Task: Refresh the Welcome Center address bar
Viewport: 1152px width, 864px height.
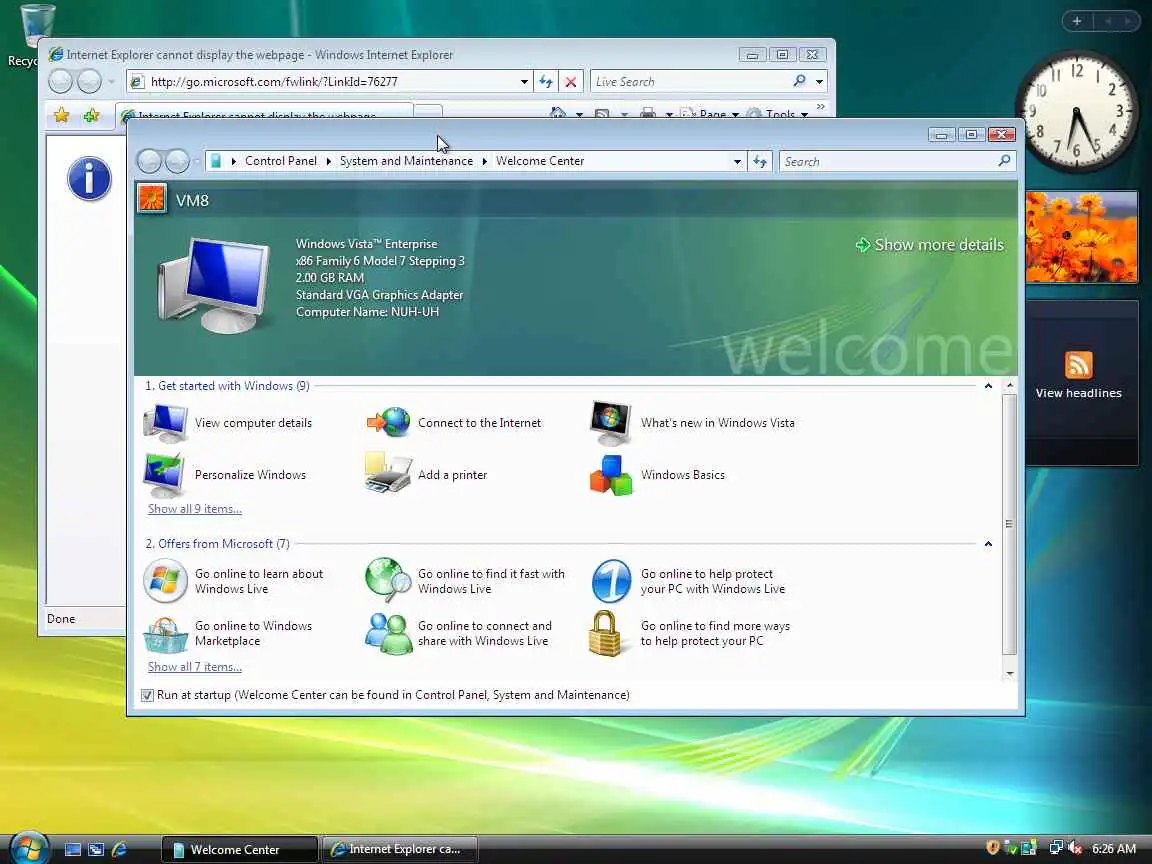Action: (x=760, y=161)
